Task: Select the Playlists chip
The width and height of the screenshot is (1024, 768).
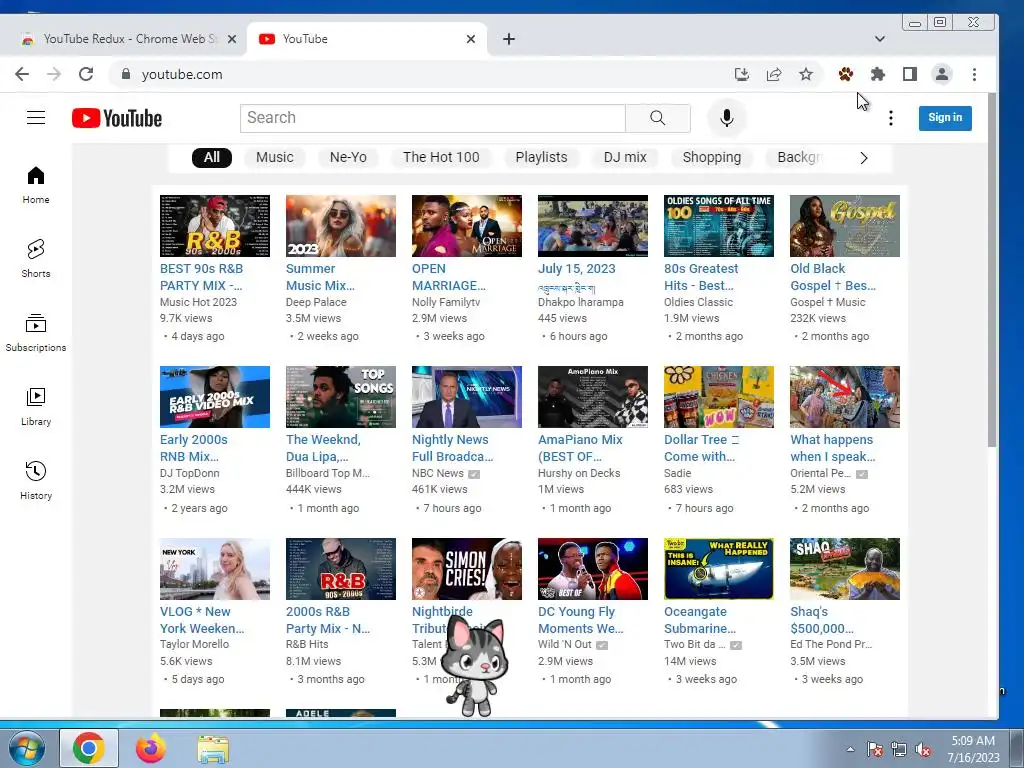Action: tap(541, 157)
